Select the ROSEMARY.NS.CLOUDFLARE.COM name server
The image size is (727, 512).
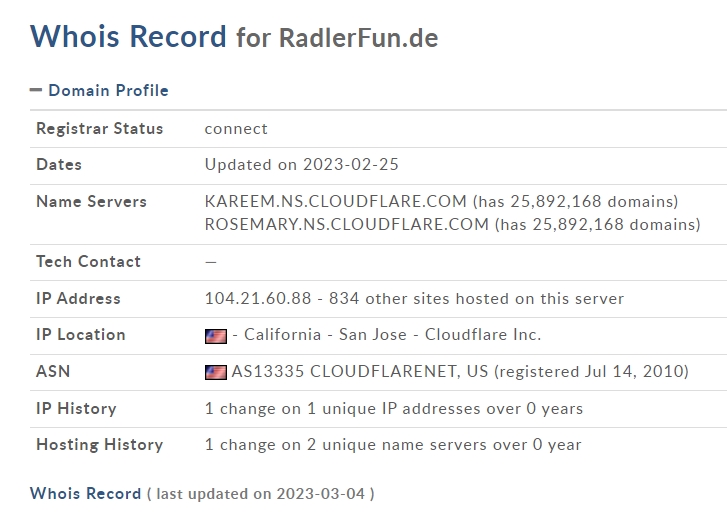346,224
